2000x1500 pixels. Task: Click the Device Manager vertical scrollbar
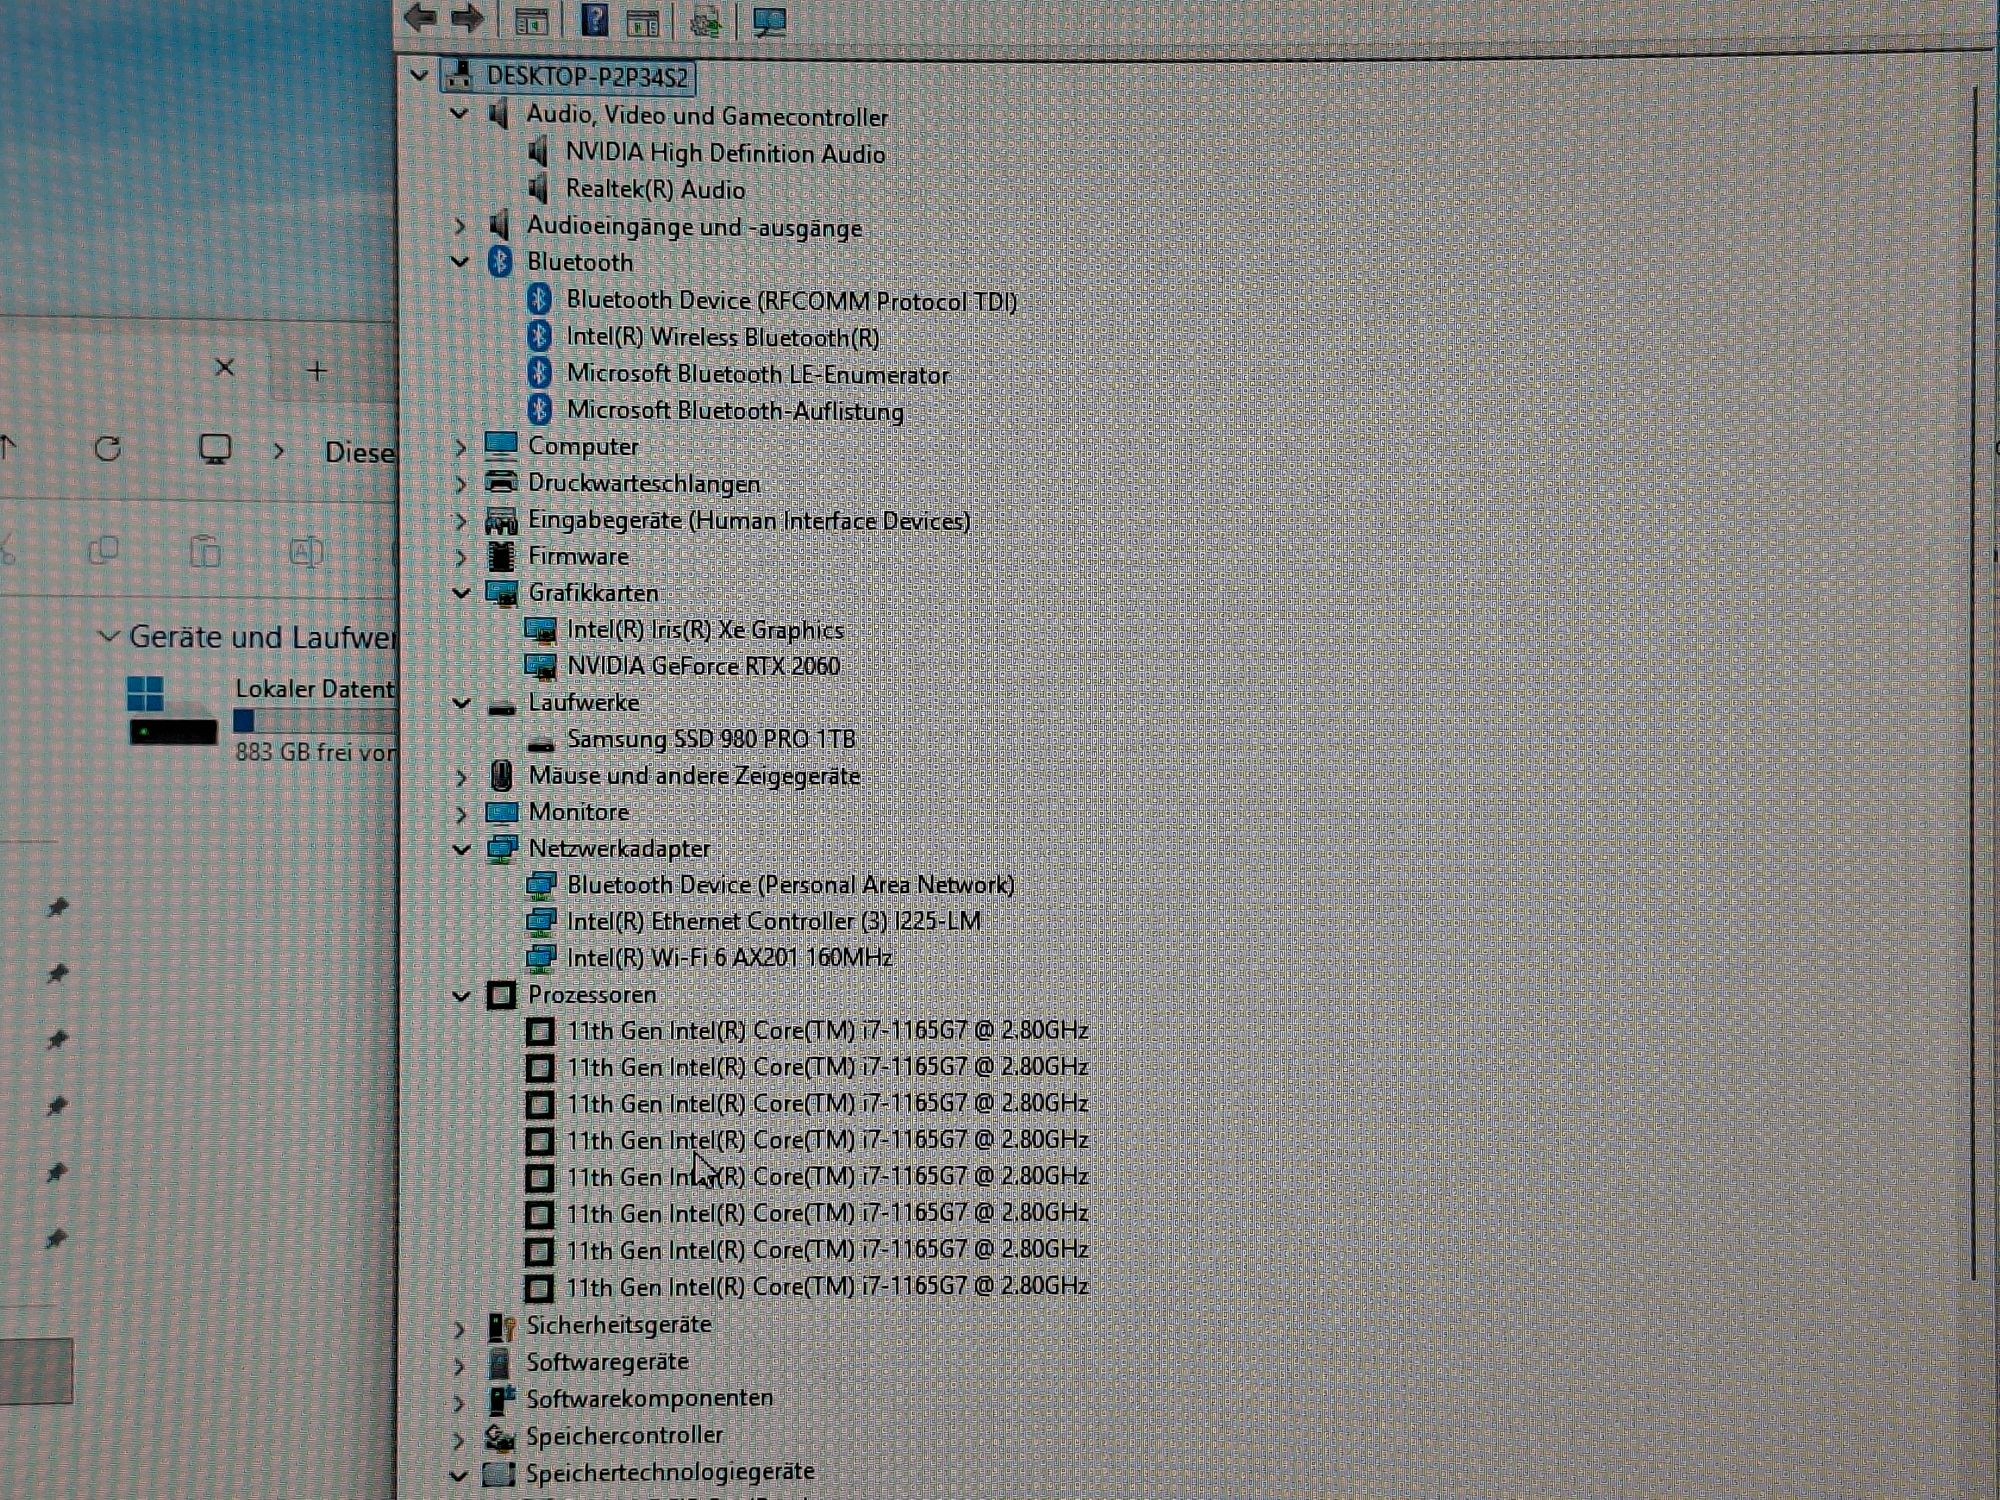(x=1974, y=680)
